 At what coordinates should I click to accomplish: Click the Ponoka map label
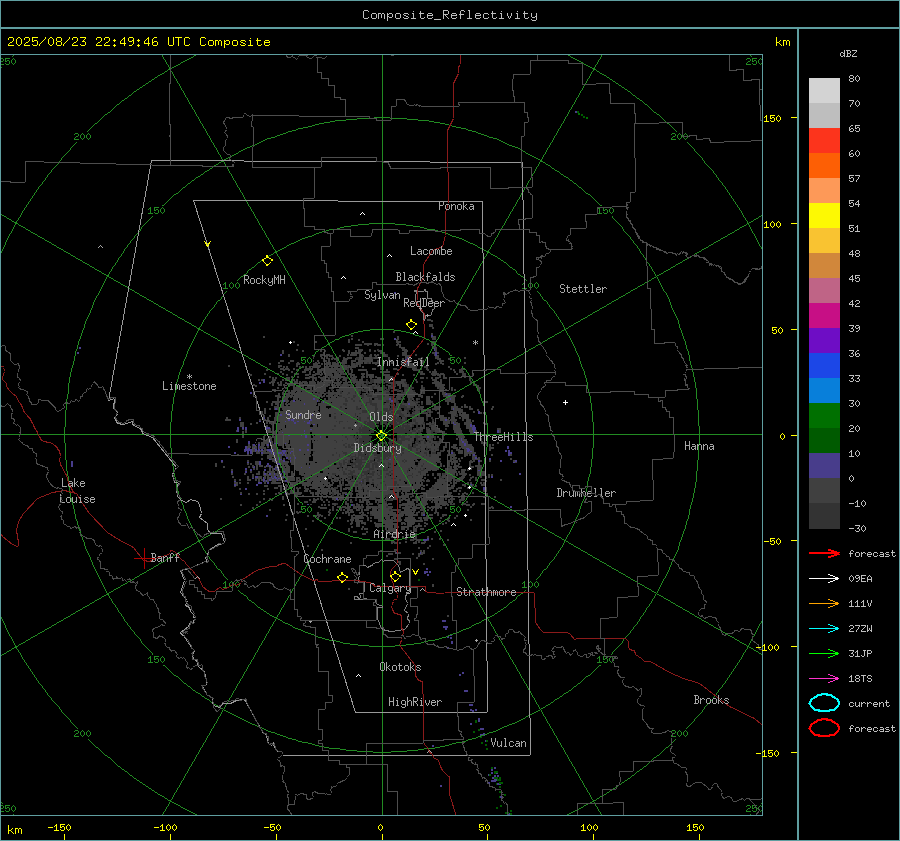pyautogui.click(x=456, y=206)
